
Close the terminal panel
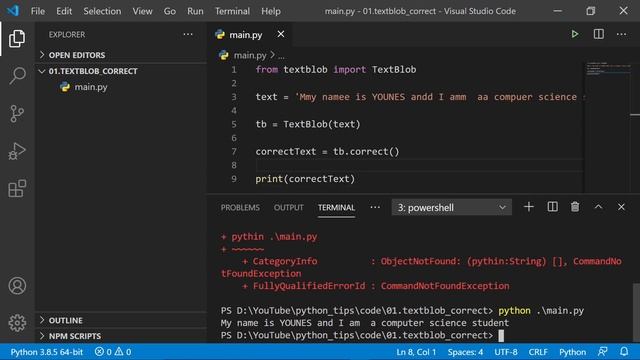tap(621, 207)
